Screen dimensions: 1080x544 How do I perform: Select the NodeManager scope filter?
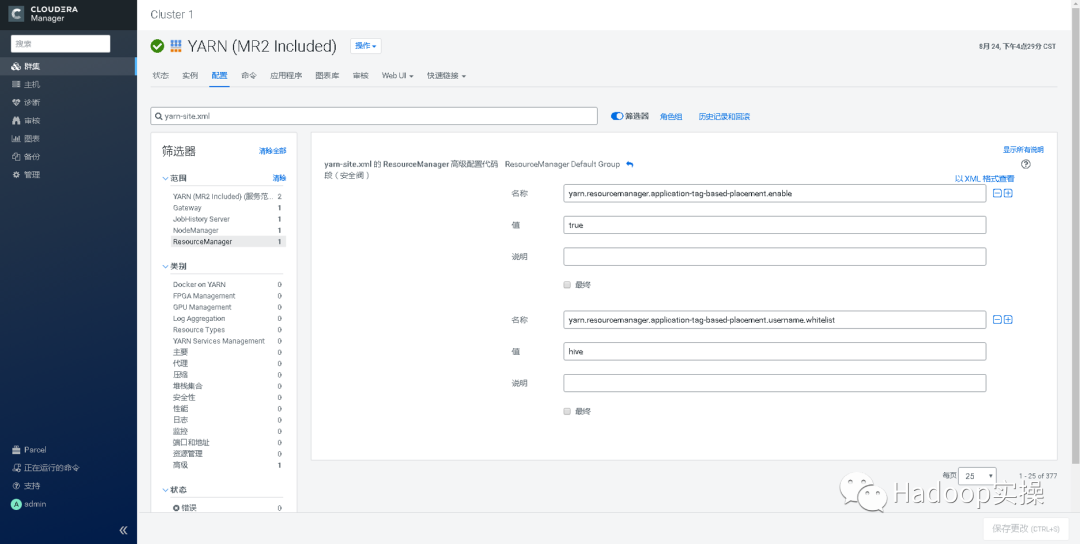195,230
